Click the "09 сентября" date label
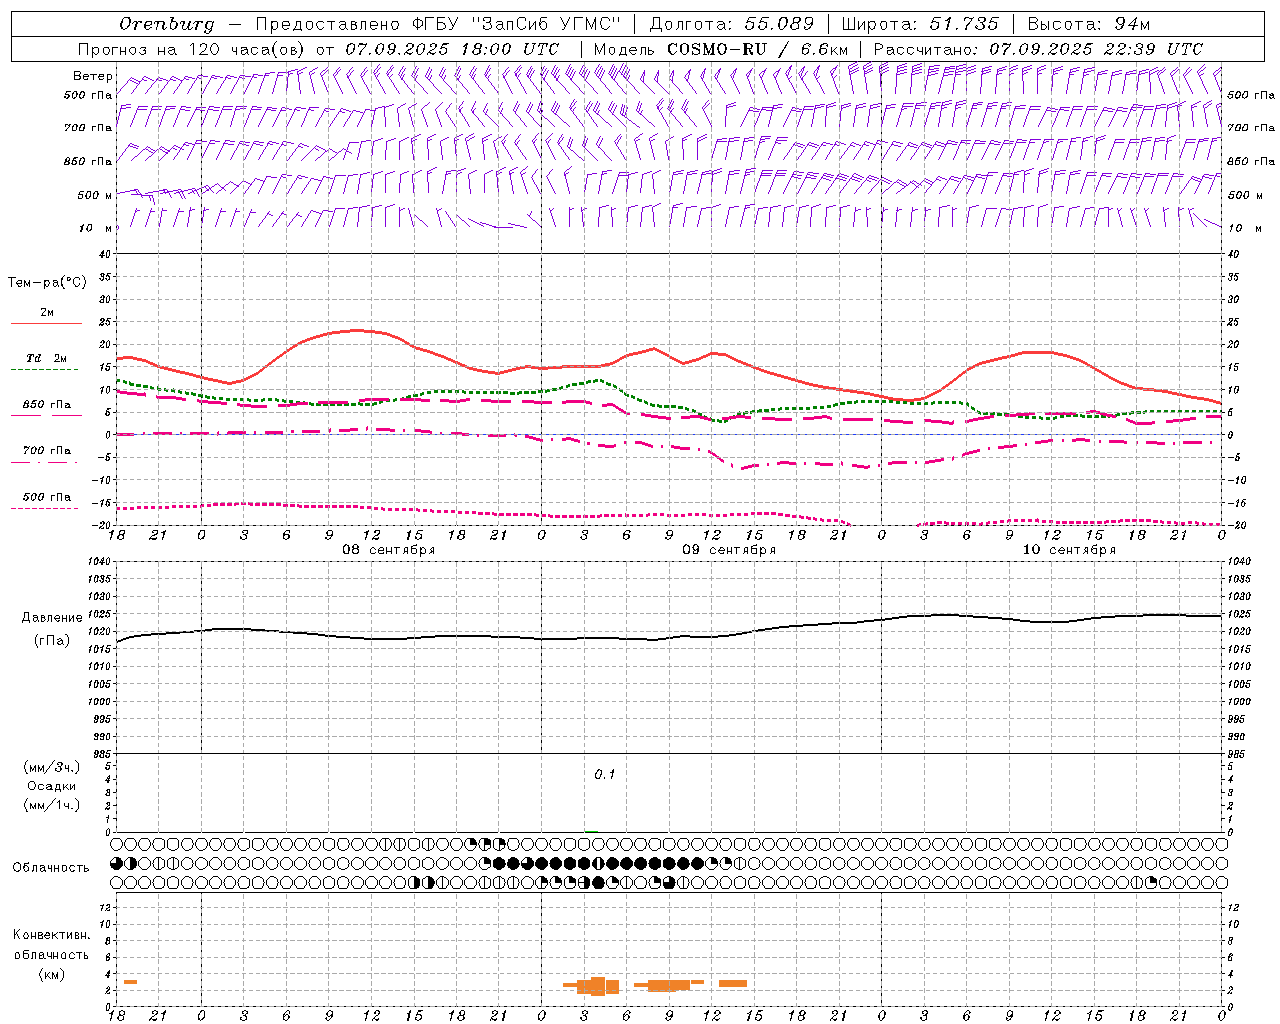This screenshot has height=1024, width=1280. [729, 549]
